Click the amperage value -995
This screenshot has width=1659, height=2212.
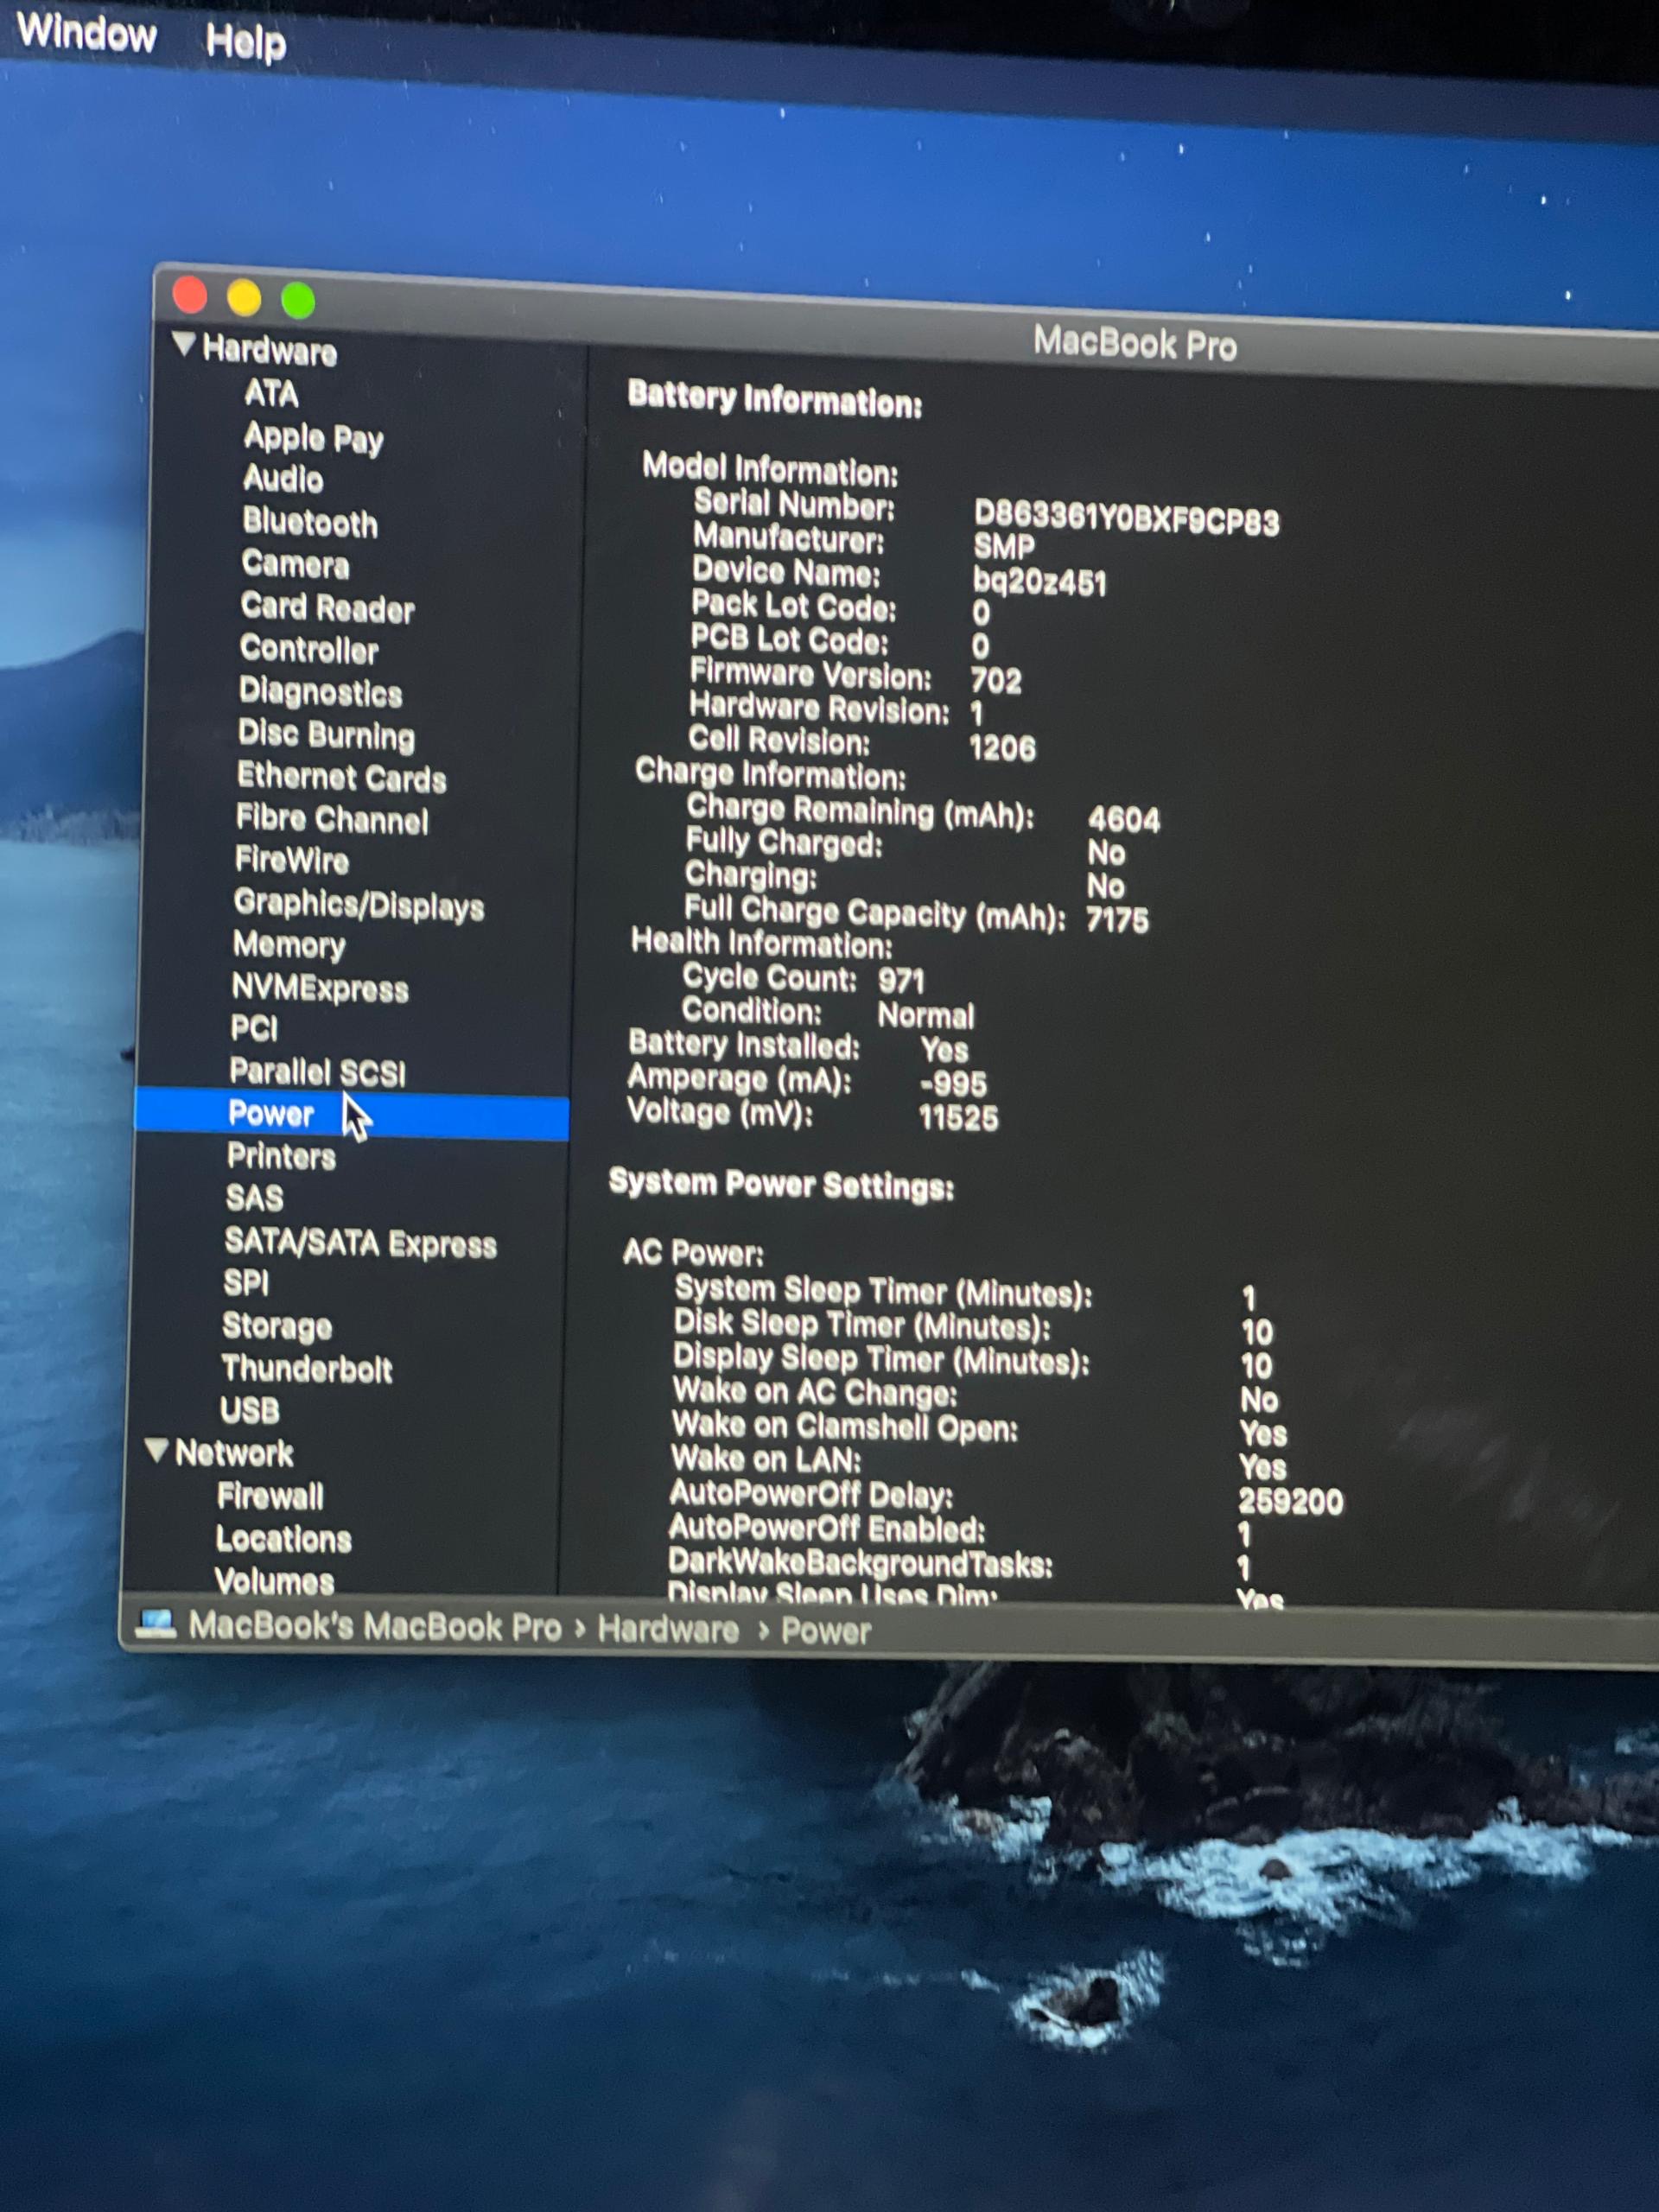pos(952,1083)
